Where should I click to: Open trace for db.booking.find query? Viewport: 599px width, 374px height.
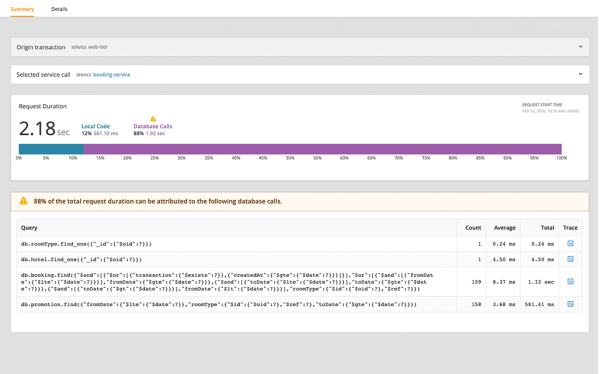pos(570,282)
